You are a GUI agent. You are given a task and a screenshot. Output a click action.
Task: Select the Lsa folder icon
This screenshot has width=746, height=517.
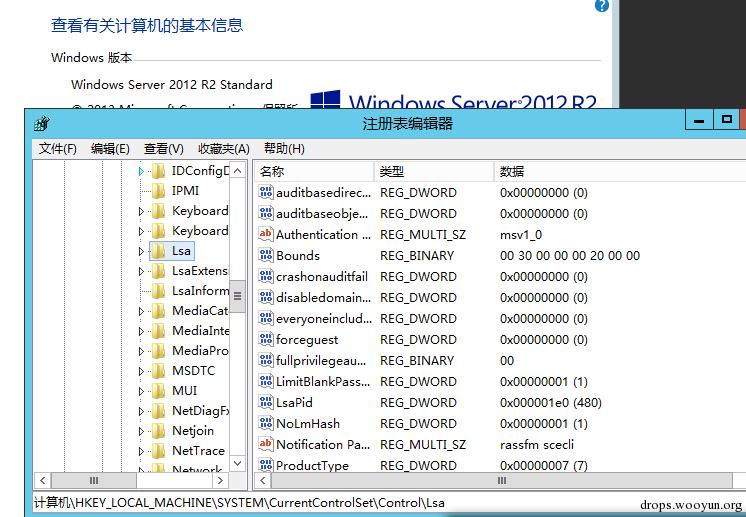(x=158, y=250)
